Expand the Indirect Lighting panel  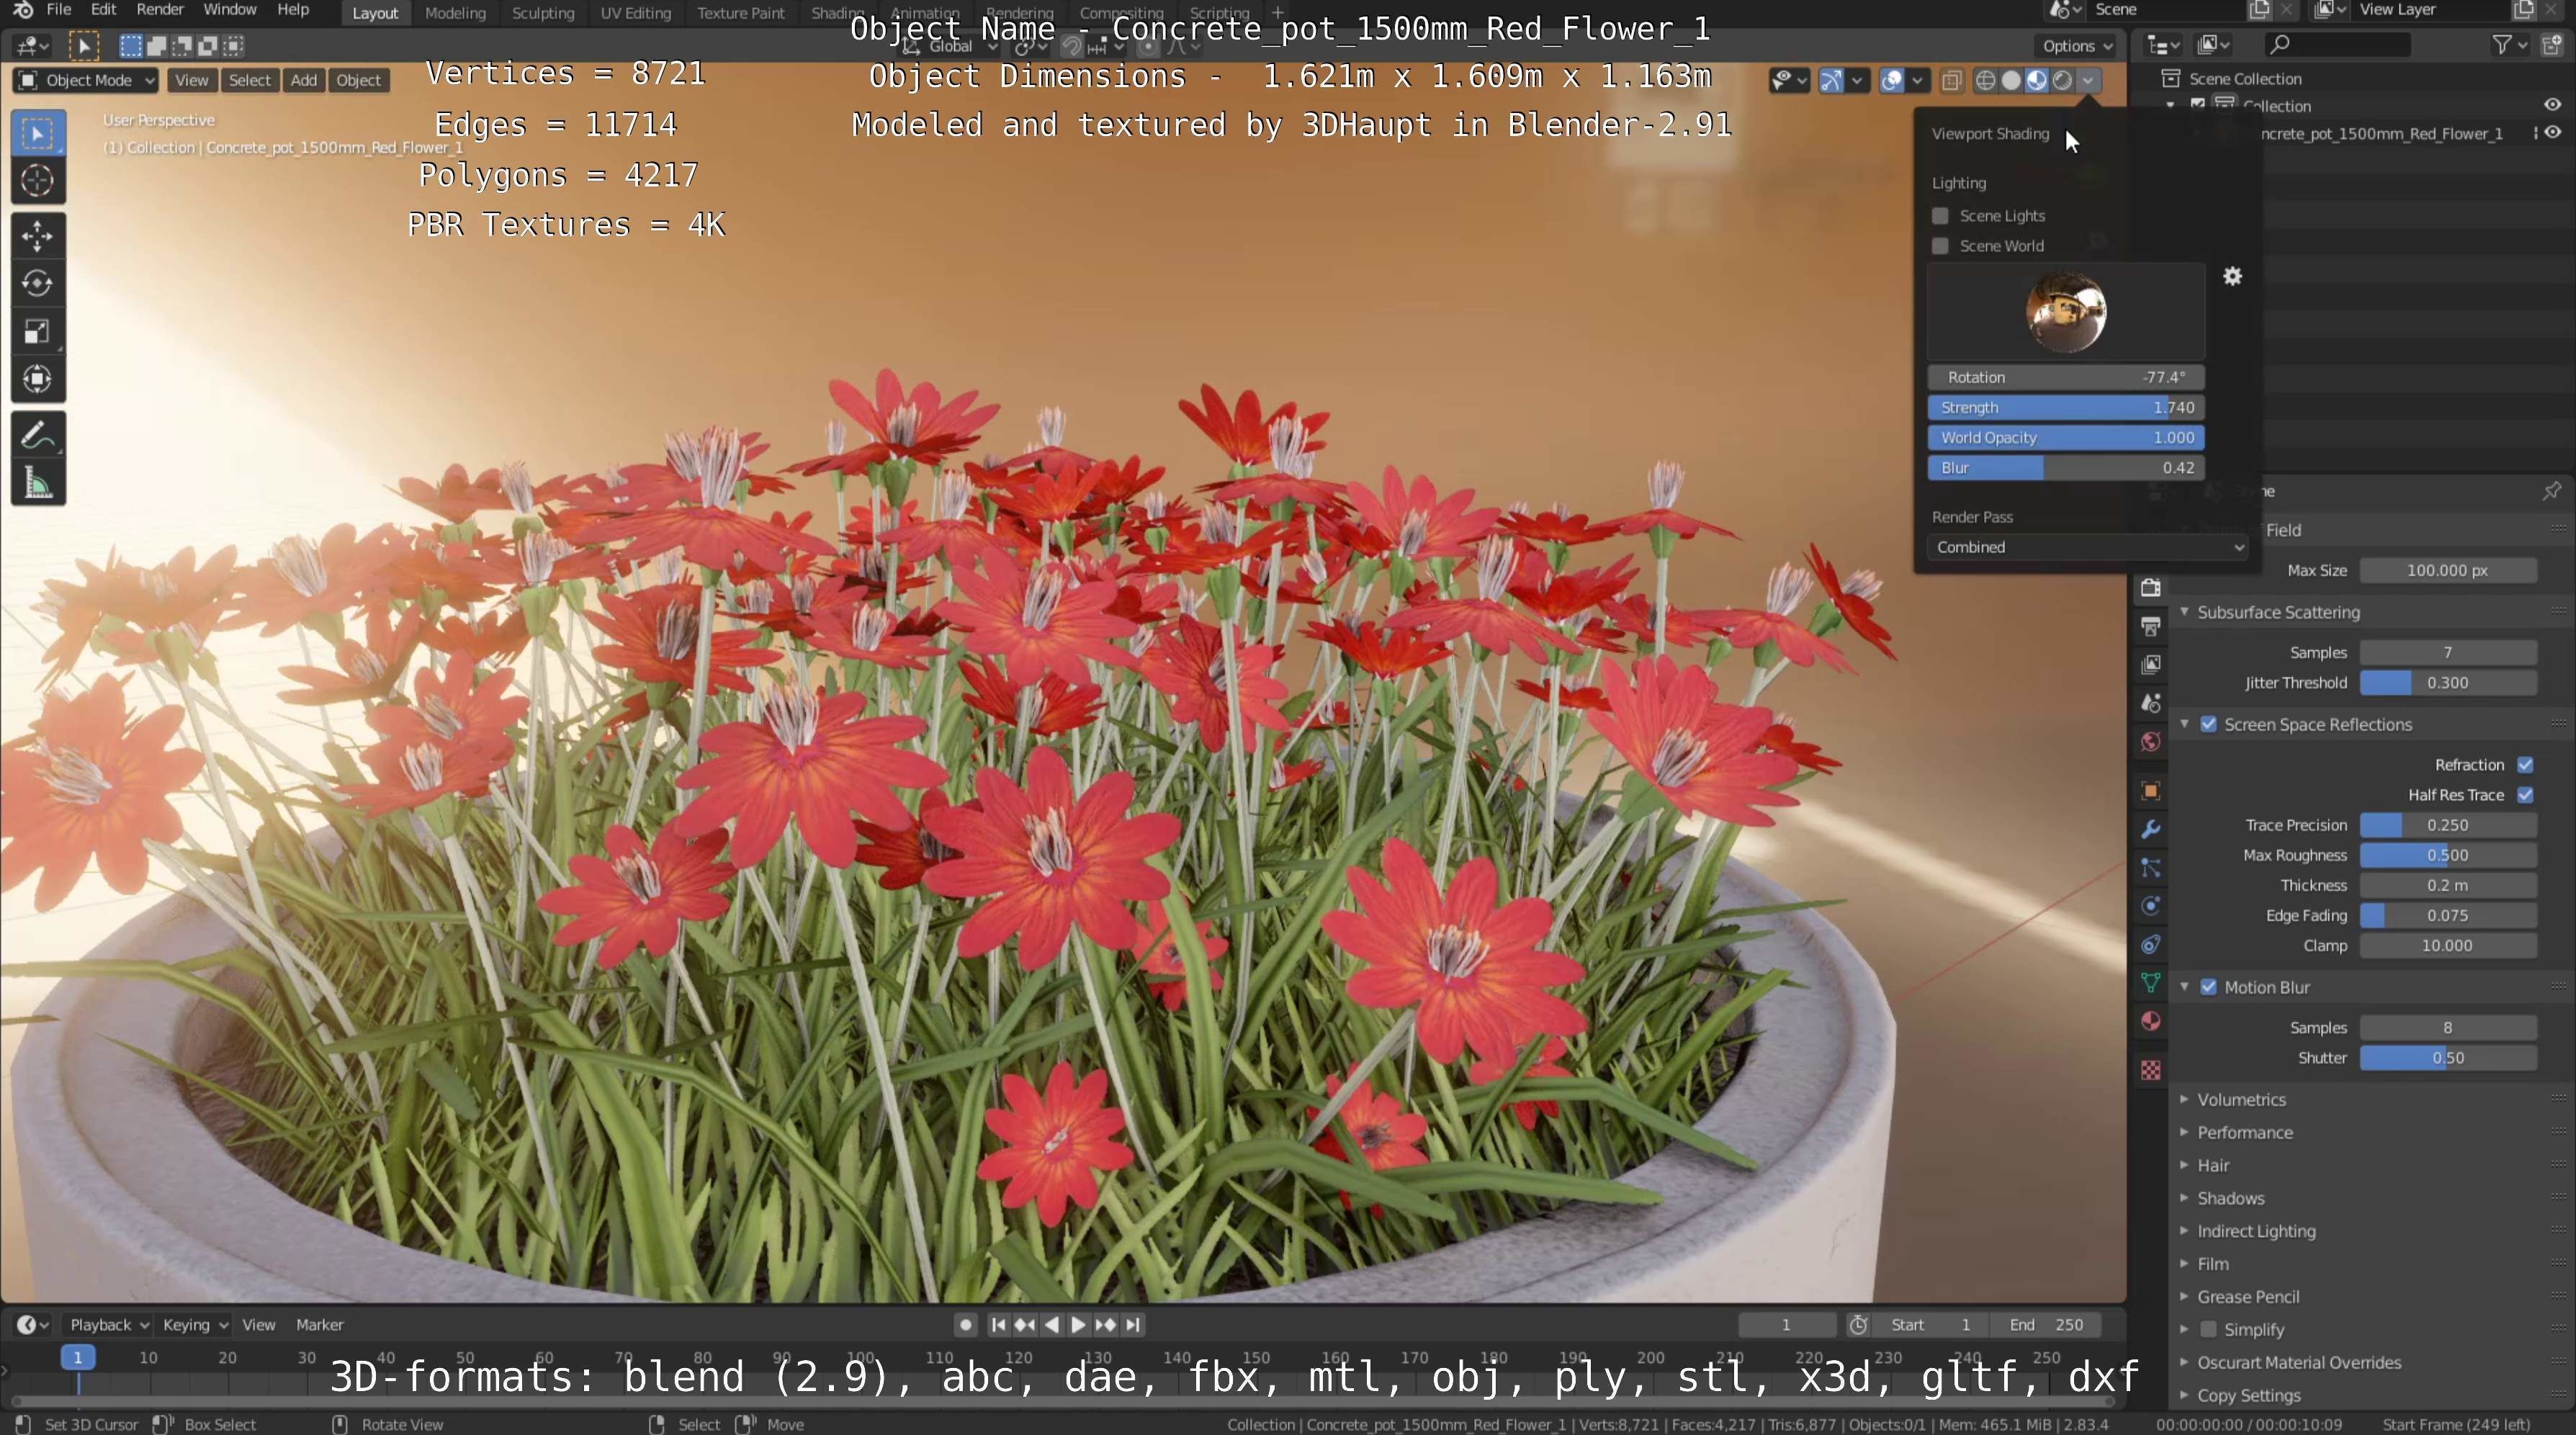pos(2256,1232)
